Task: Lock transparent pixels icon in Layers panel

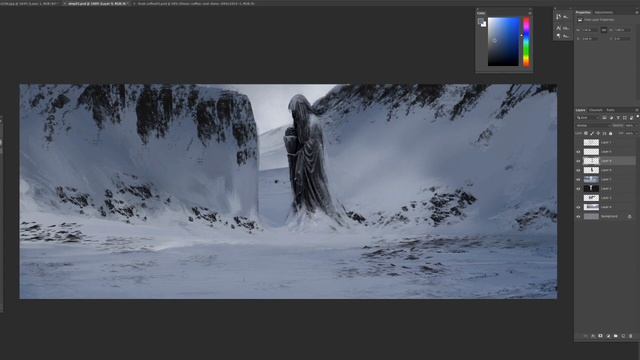Action: coord(586,133)
